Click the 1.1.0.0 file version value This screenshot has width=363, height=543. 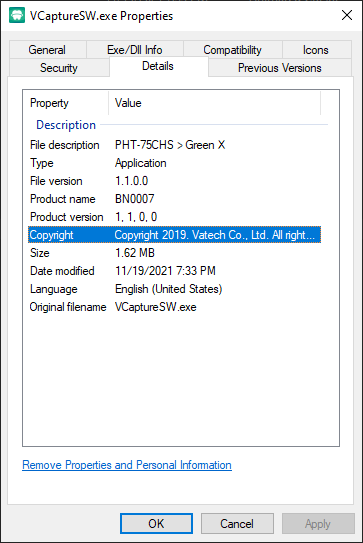[132, 181]
